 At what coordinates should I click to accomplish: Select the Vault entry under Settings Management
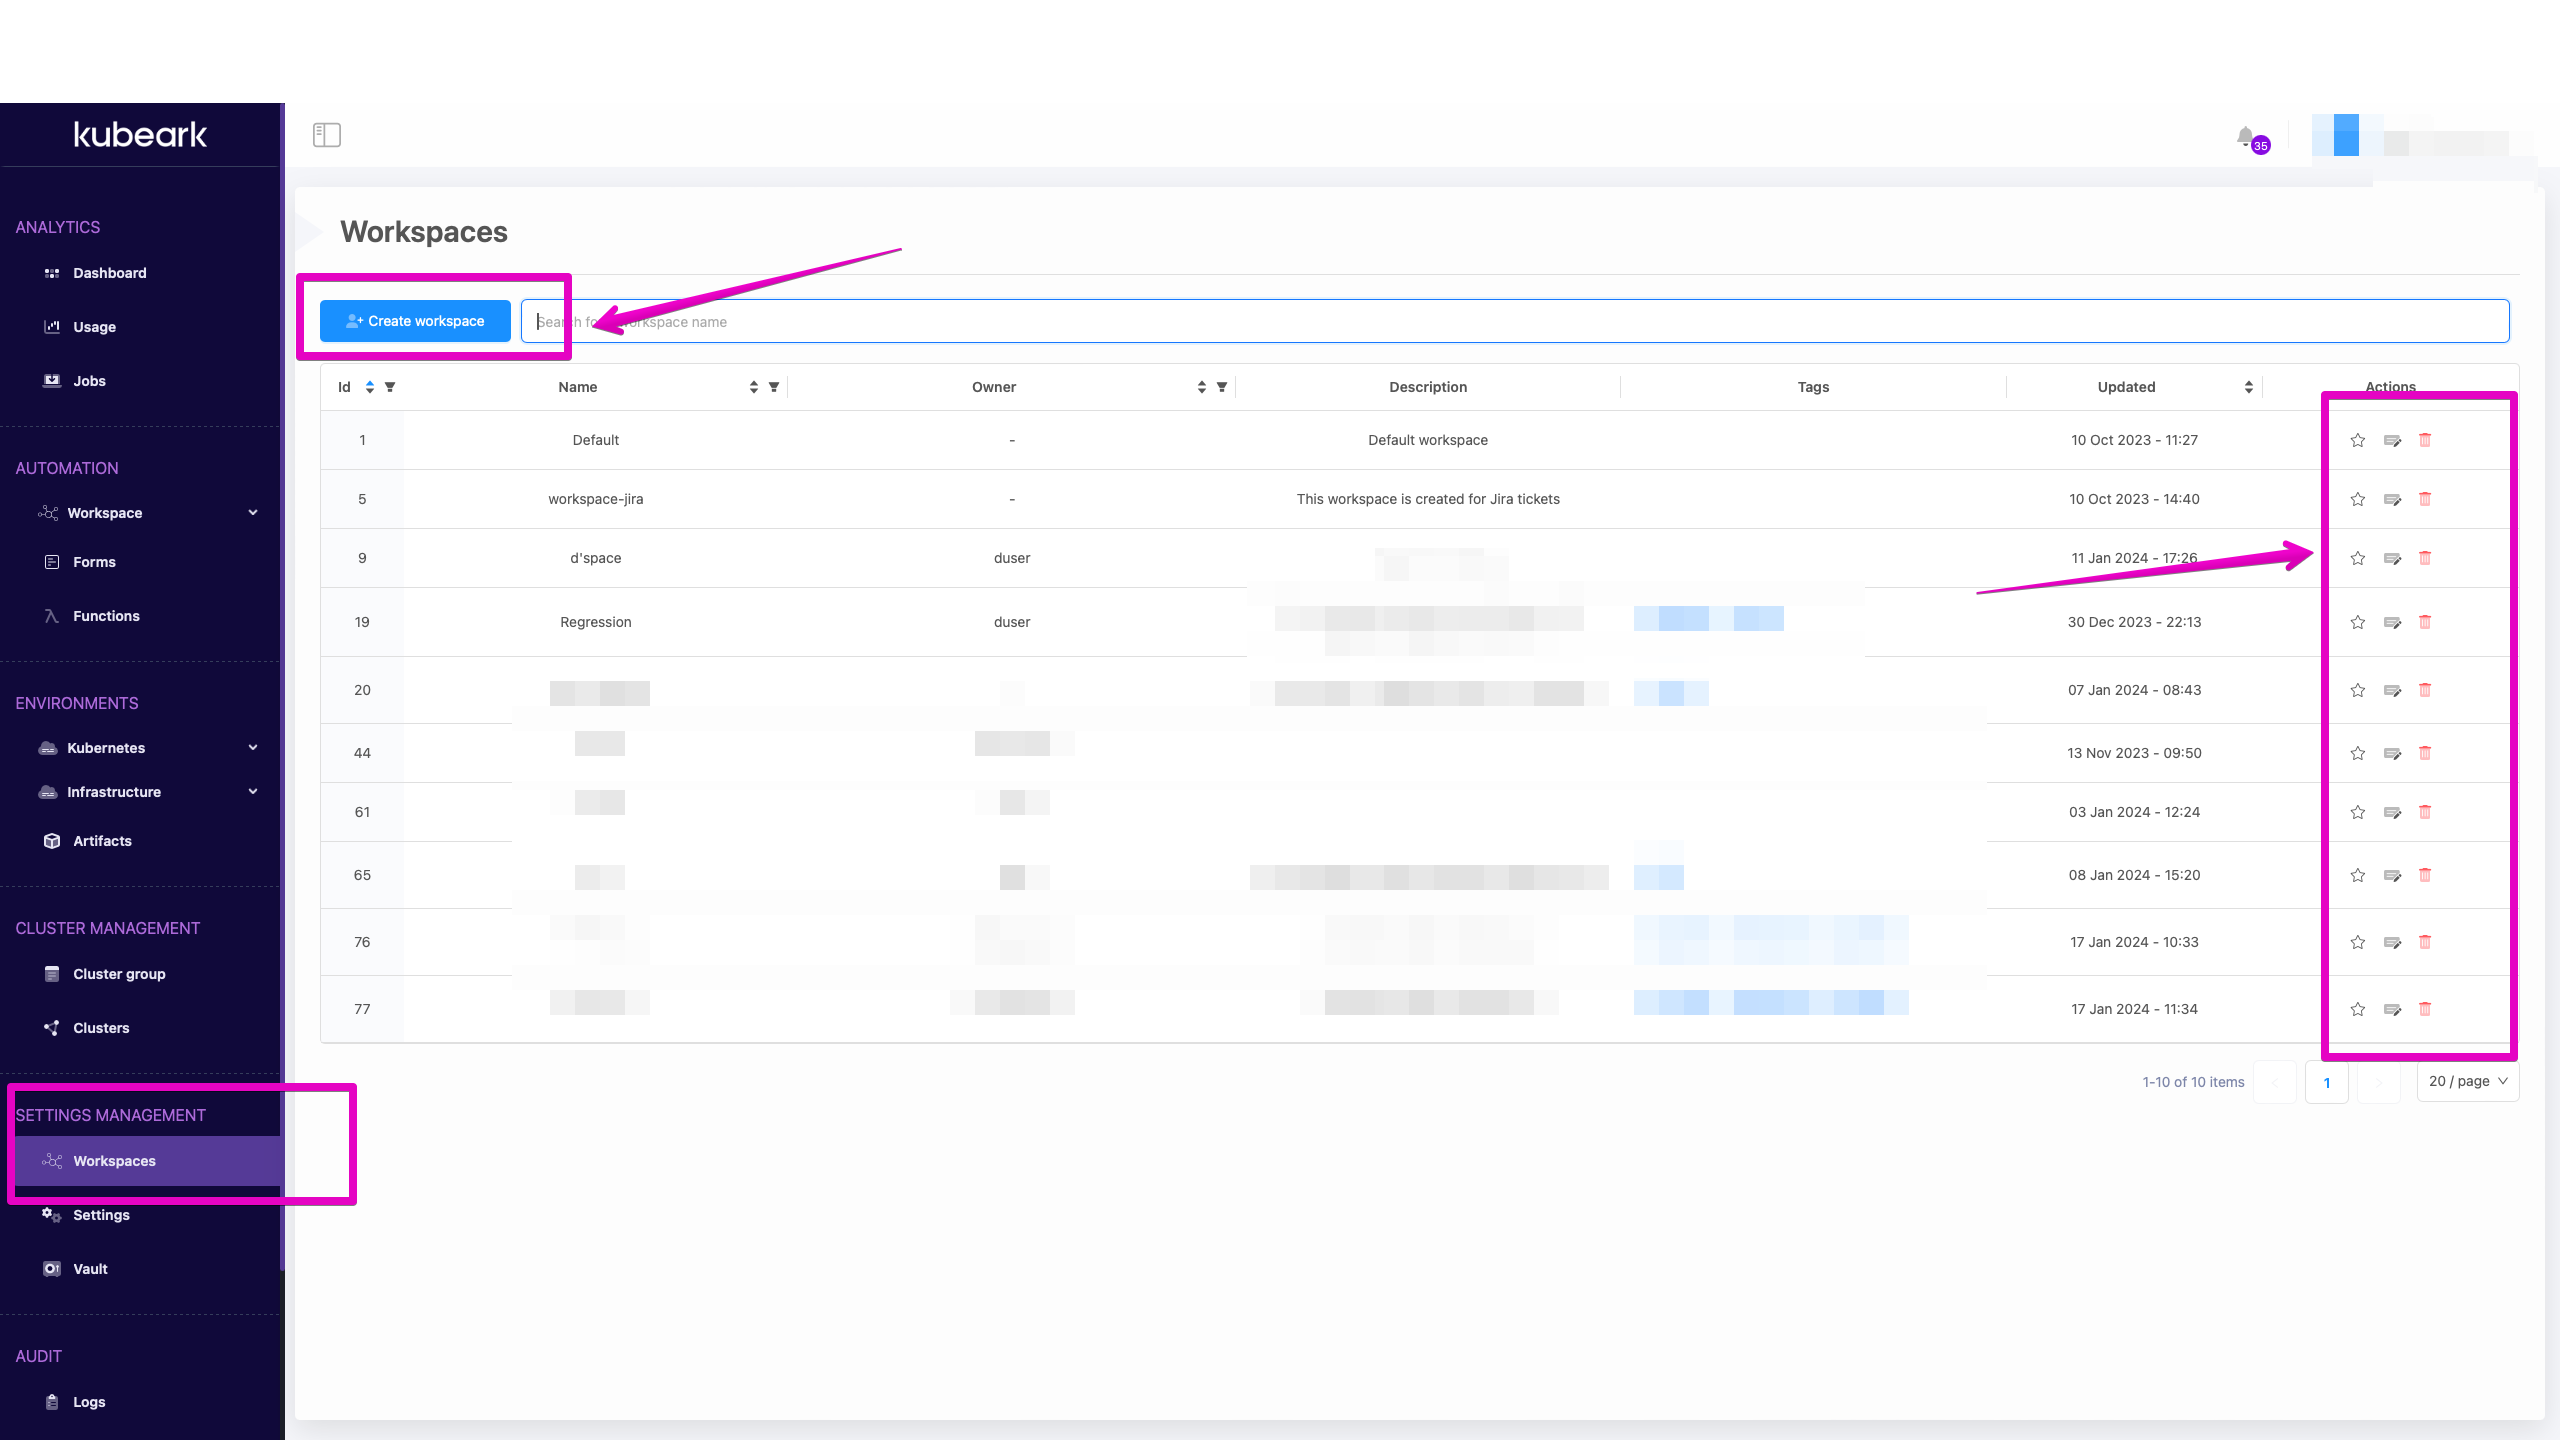89,1268
